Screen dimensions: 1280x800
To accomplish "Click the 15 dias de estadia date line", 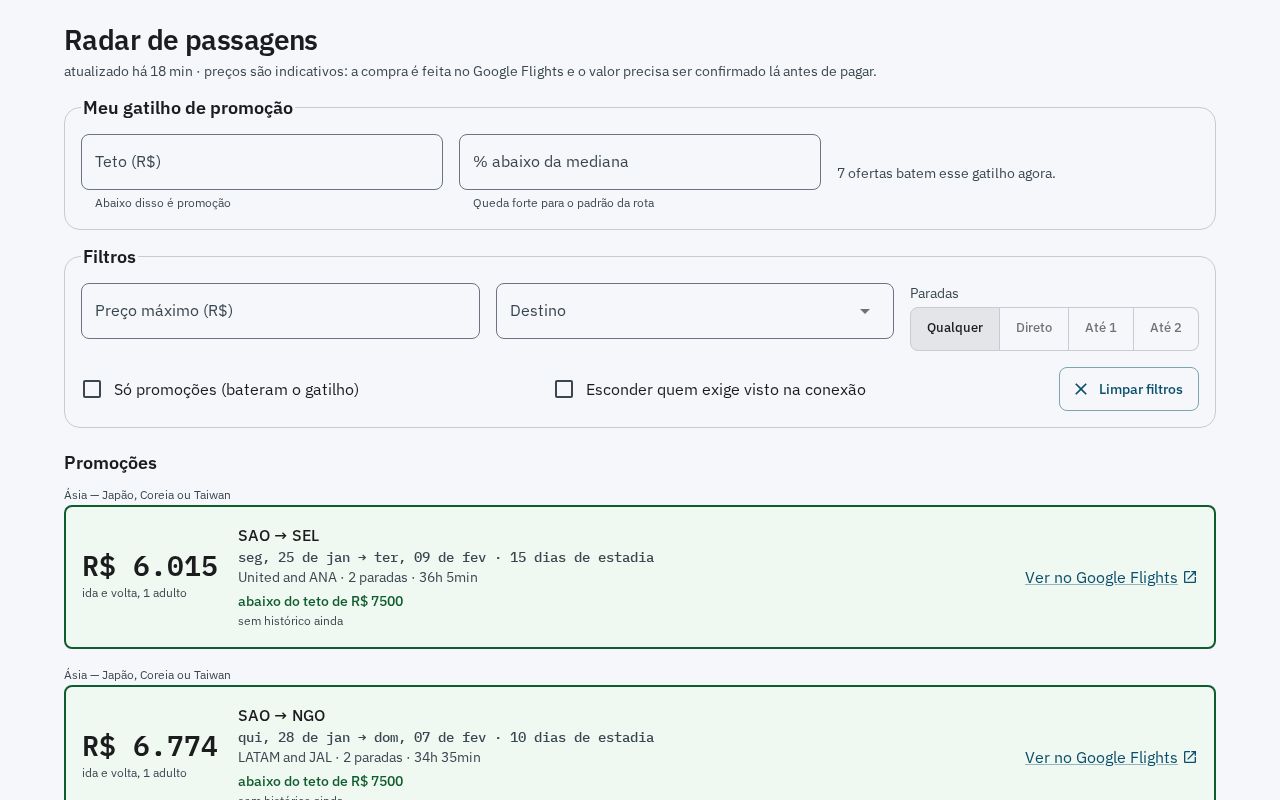I will [446, 557].
